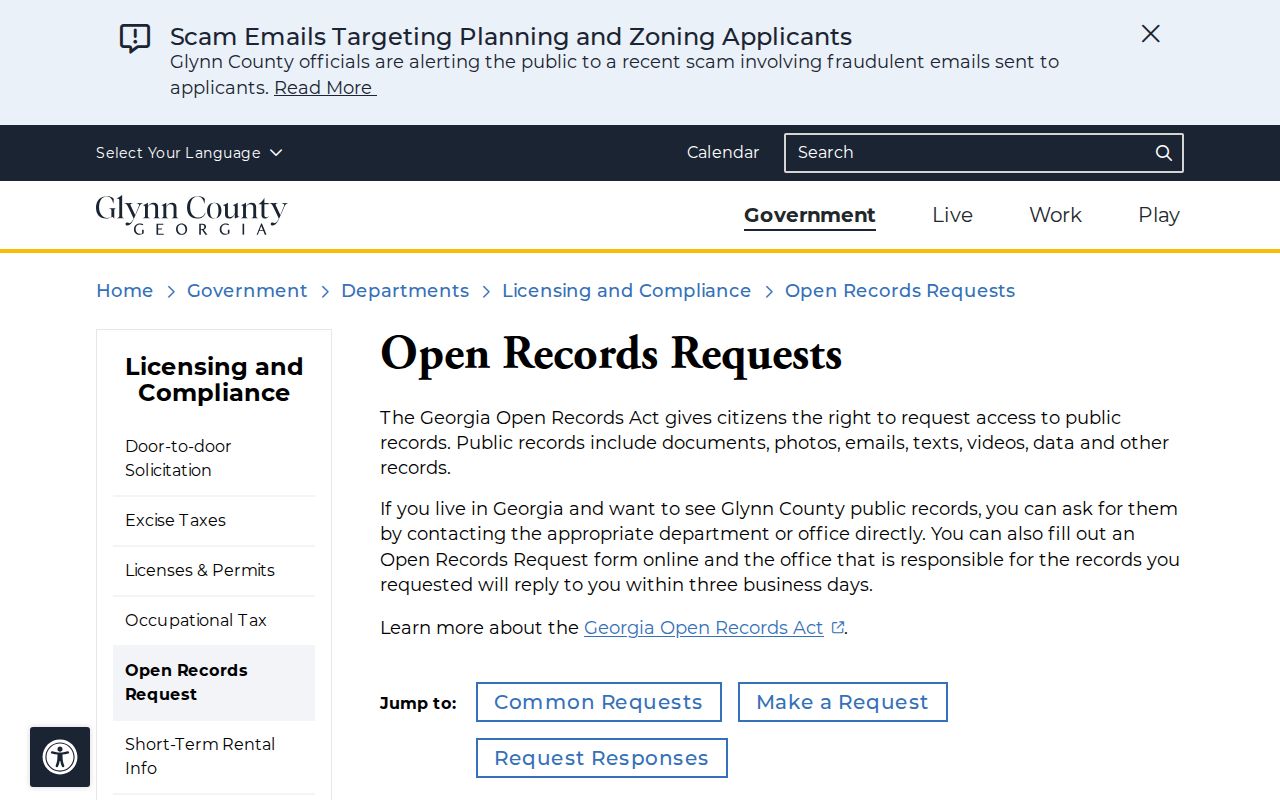Open Excise Taxes sidebar item

tap(214, 520)
